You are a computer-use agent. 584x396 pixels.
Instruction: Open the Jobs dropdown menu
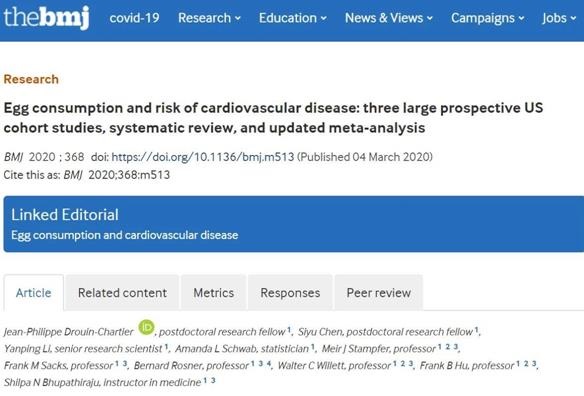[559, 18]
